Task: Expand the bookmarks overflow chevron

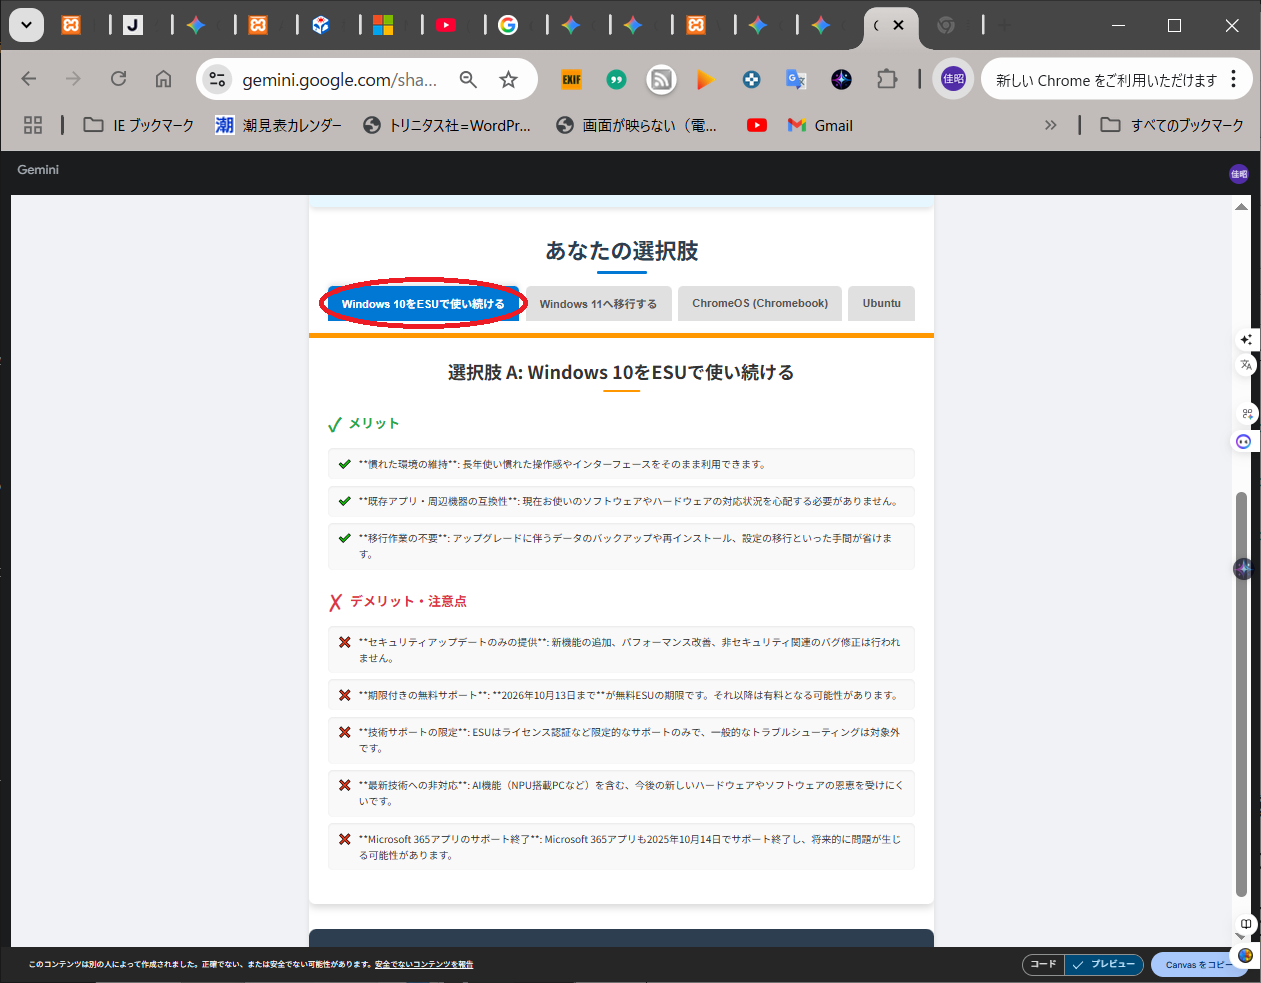Action: click(x=1050, y=125)
